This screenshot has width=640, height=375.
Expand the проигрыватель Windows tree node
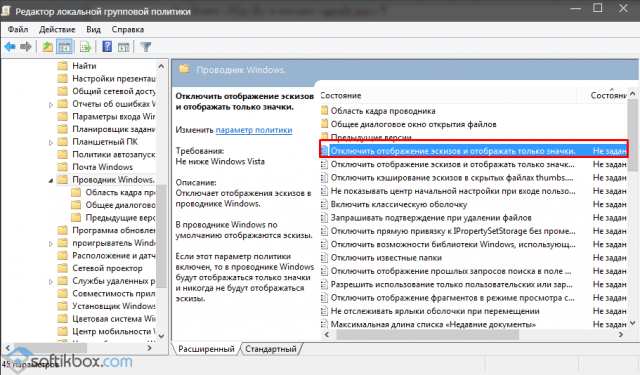point(51,244)
